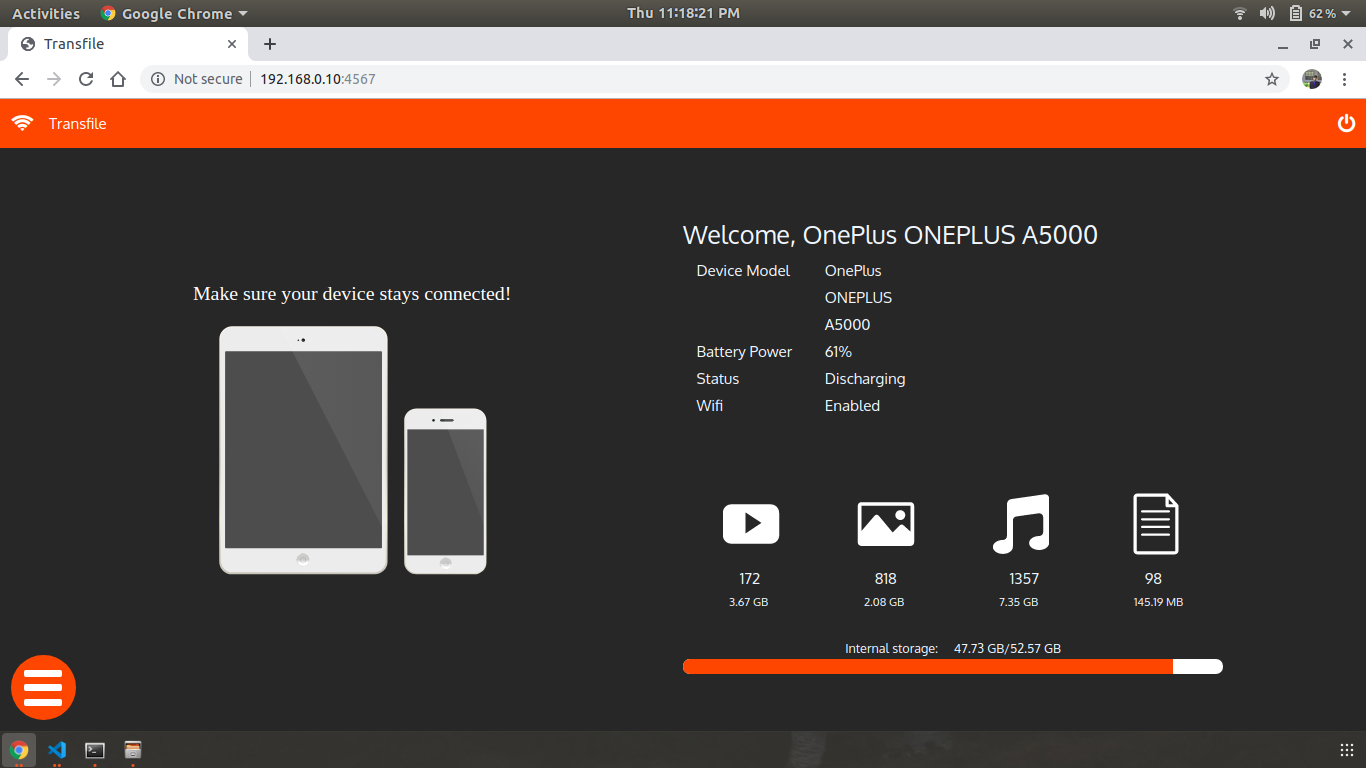Open the Videos category icon
Viewport: 1366px width, 768px height.
coord(749,523)
